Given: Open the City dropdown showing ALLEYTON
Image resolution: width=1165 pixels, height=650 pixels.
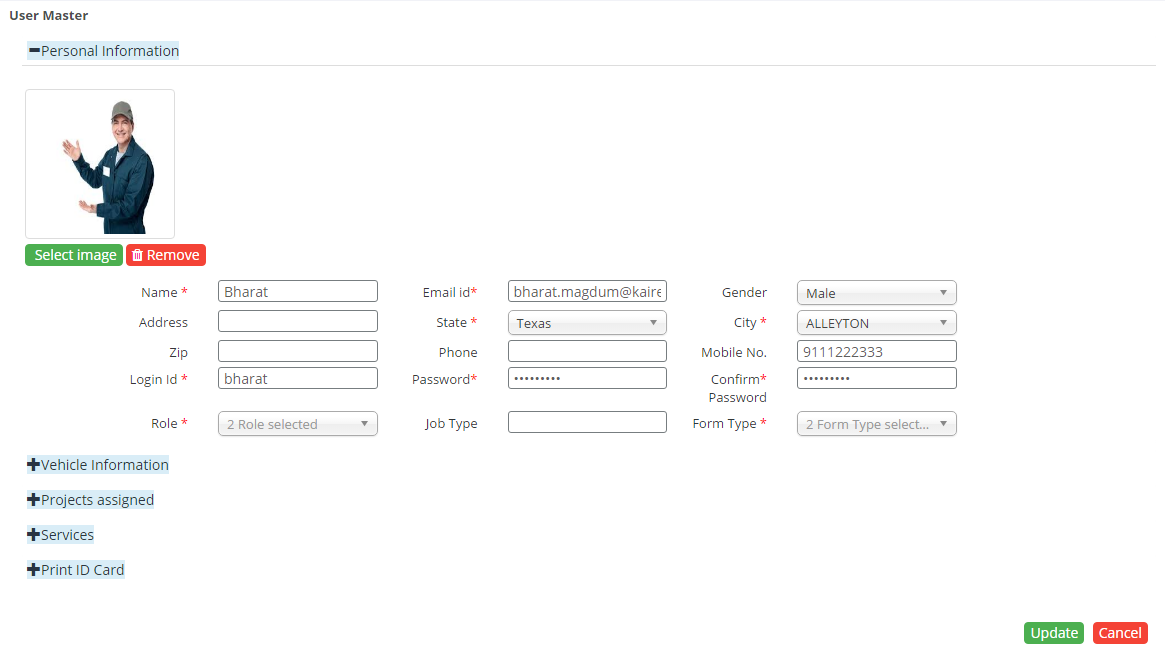Looking at the screenshot, I should tap(876, 323).
